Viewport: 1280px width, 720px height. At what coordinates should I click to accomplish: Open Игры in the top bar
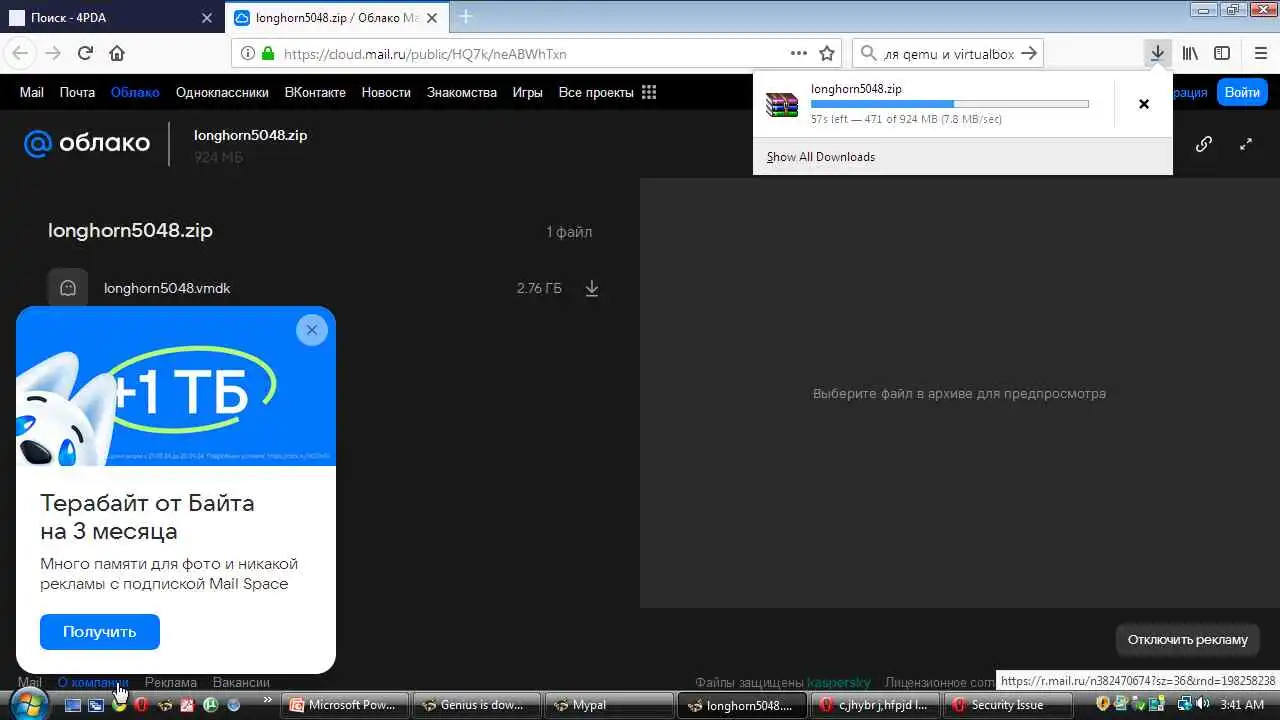(x=528, y=92)
